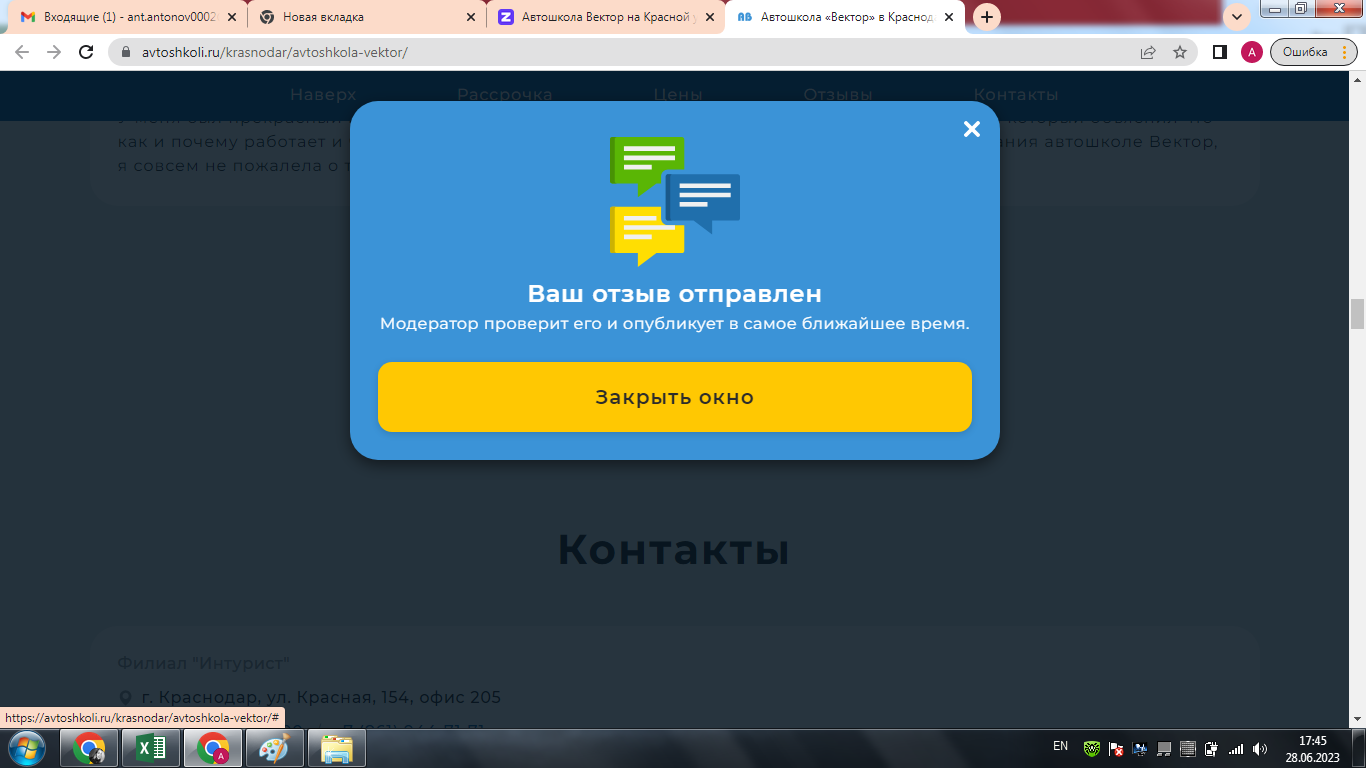The image size is (1366, 768).
Task: Close the "Автошкола Вектор на Красной" tab
Action: 710,17
